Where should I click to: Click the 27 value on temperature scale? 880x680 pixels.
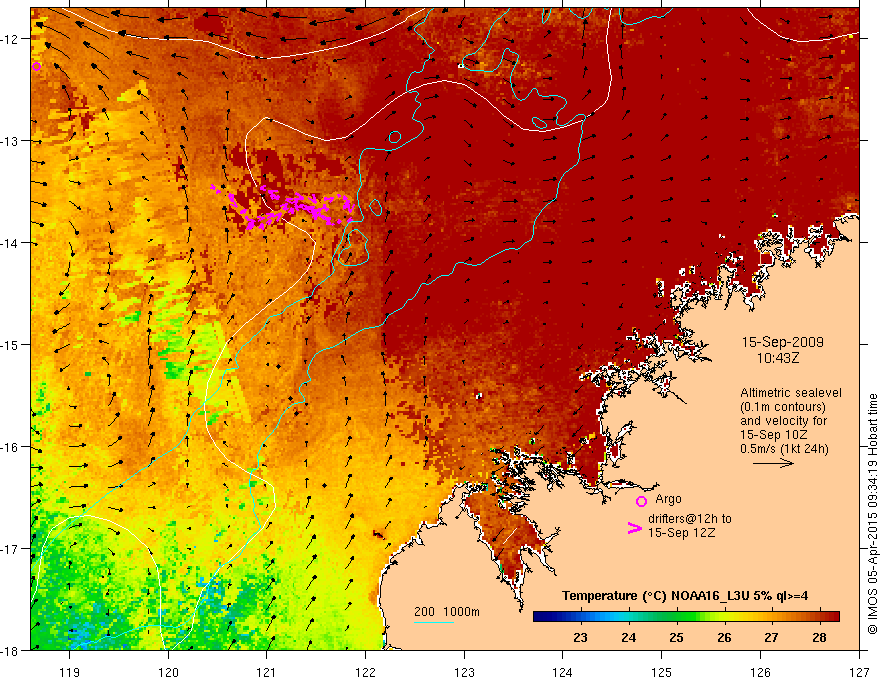click(771, 637)
